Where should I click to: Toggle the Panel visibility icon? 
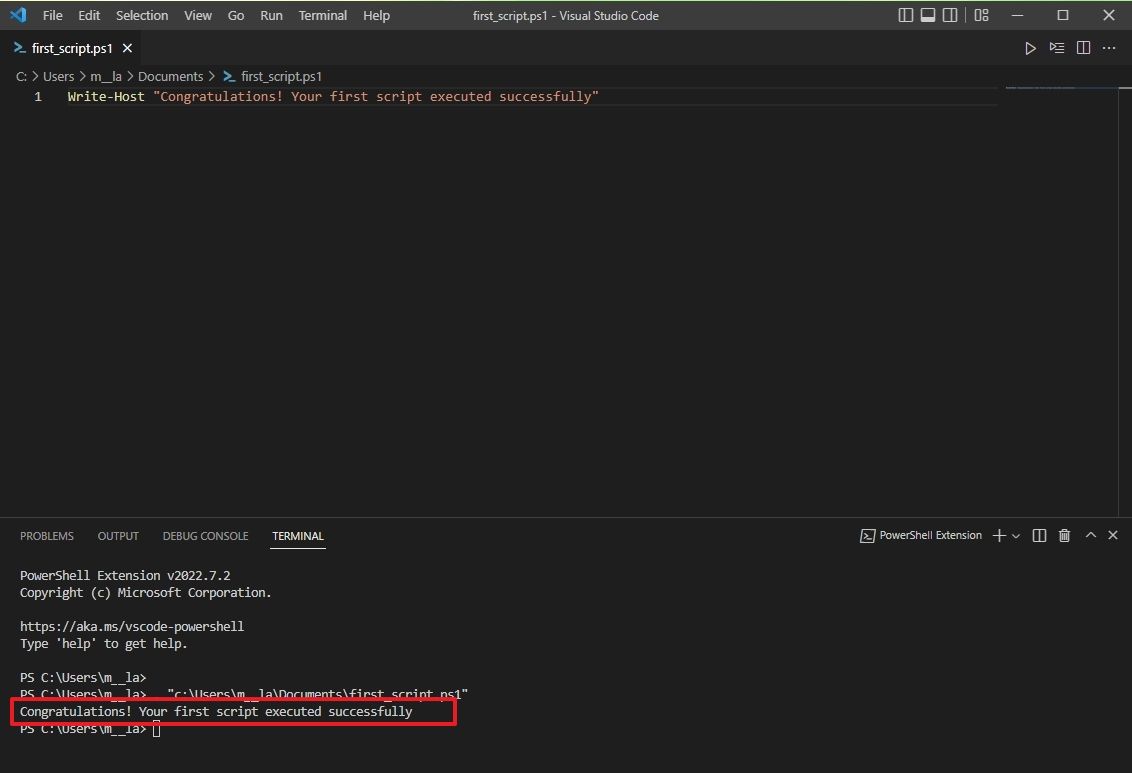[926, 15]
